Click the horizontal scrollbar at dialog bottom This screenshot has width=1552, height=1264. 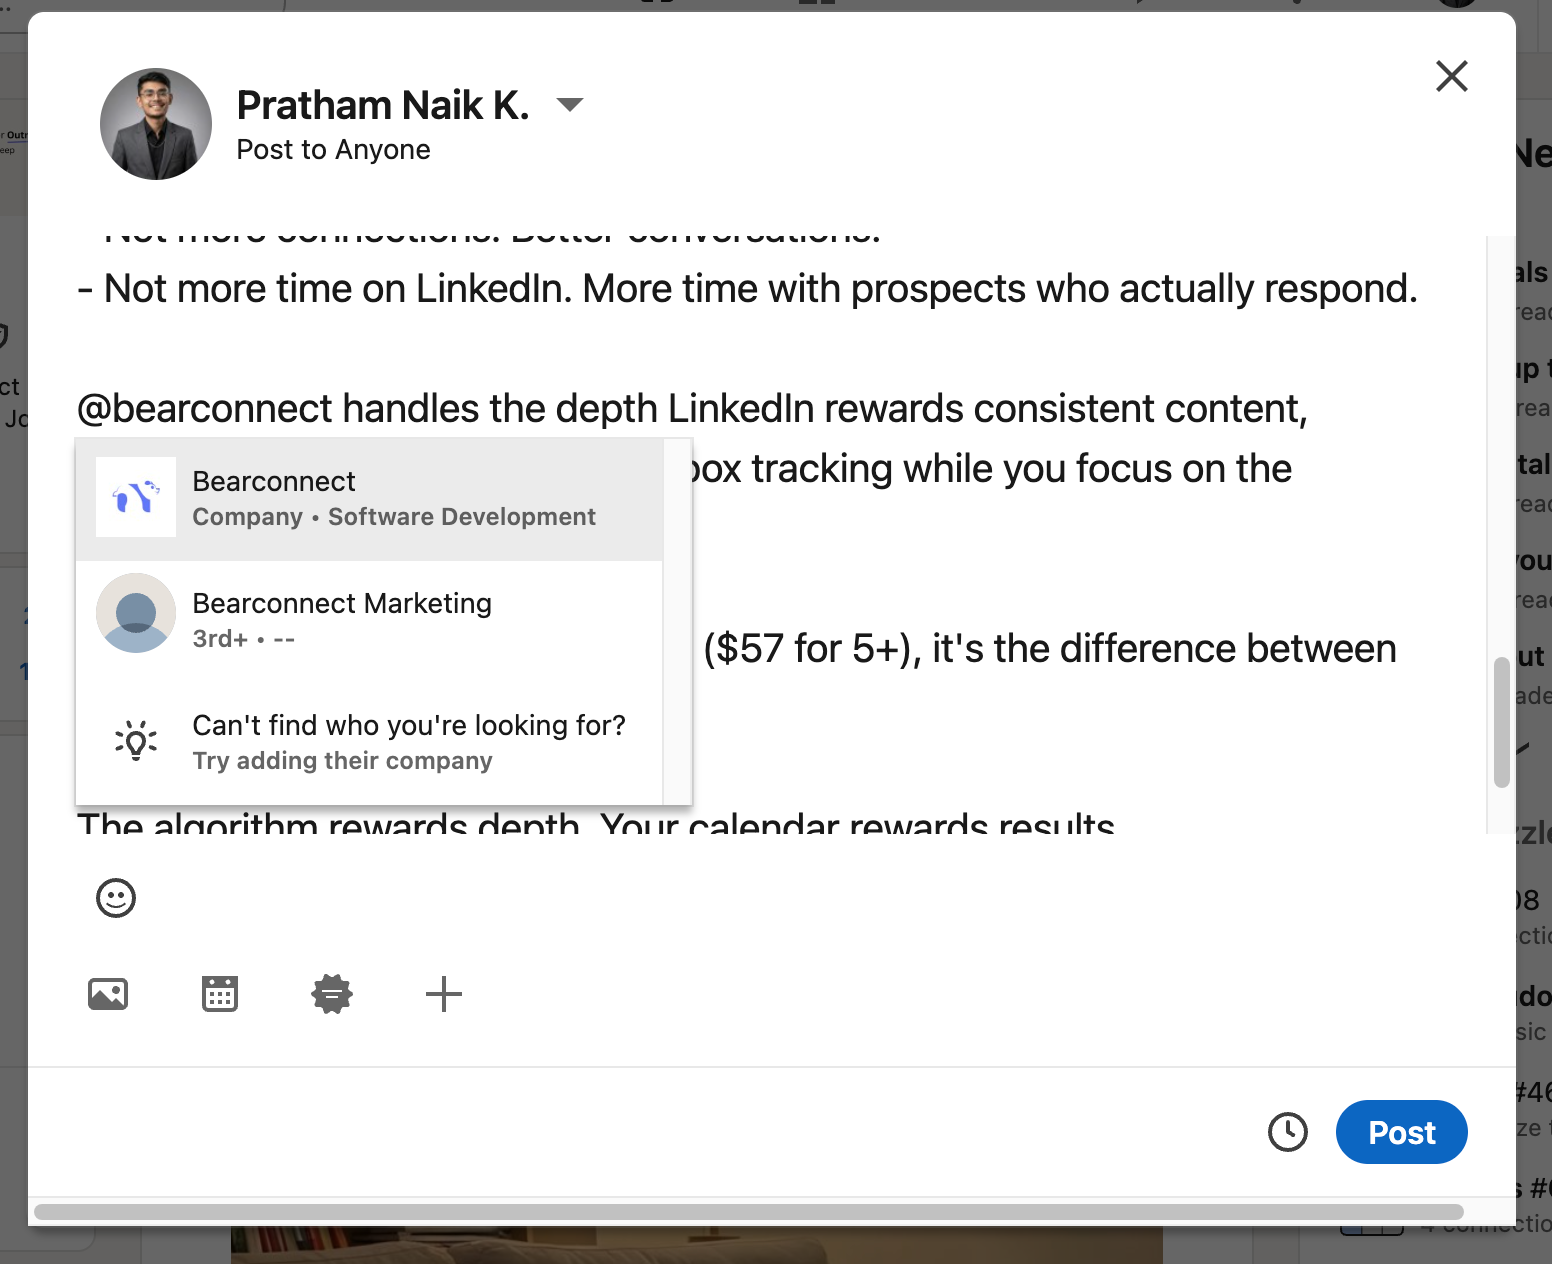click(748, 1212)
